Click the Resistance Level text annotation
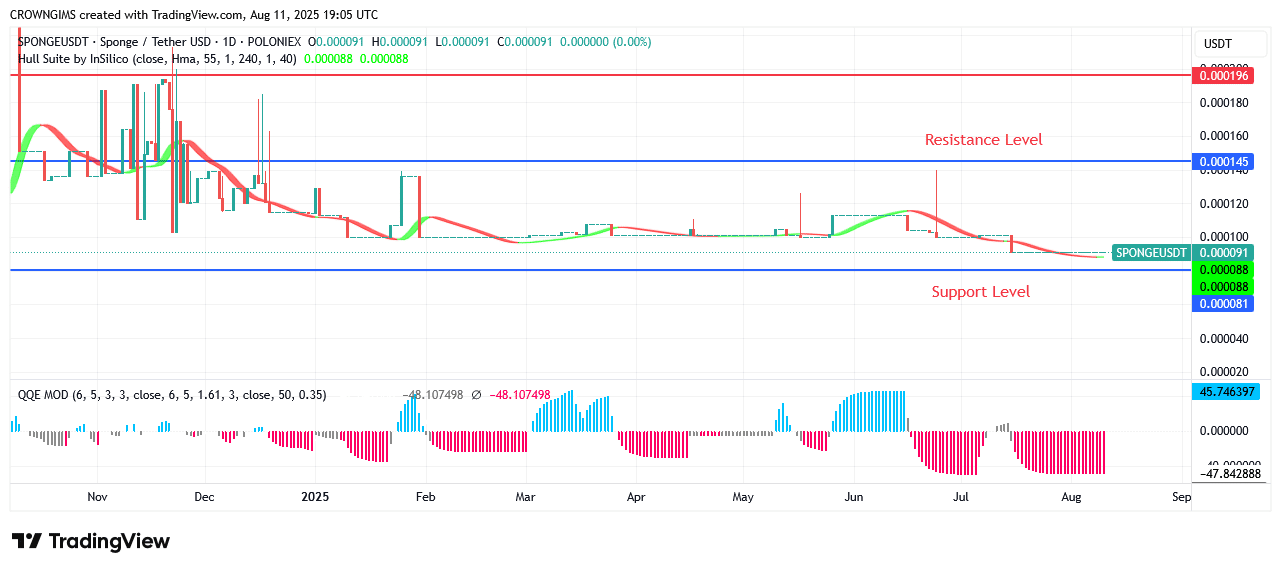The image size is (1281, 571). pos(983,140)
